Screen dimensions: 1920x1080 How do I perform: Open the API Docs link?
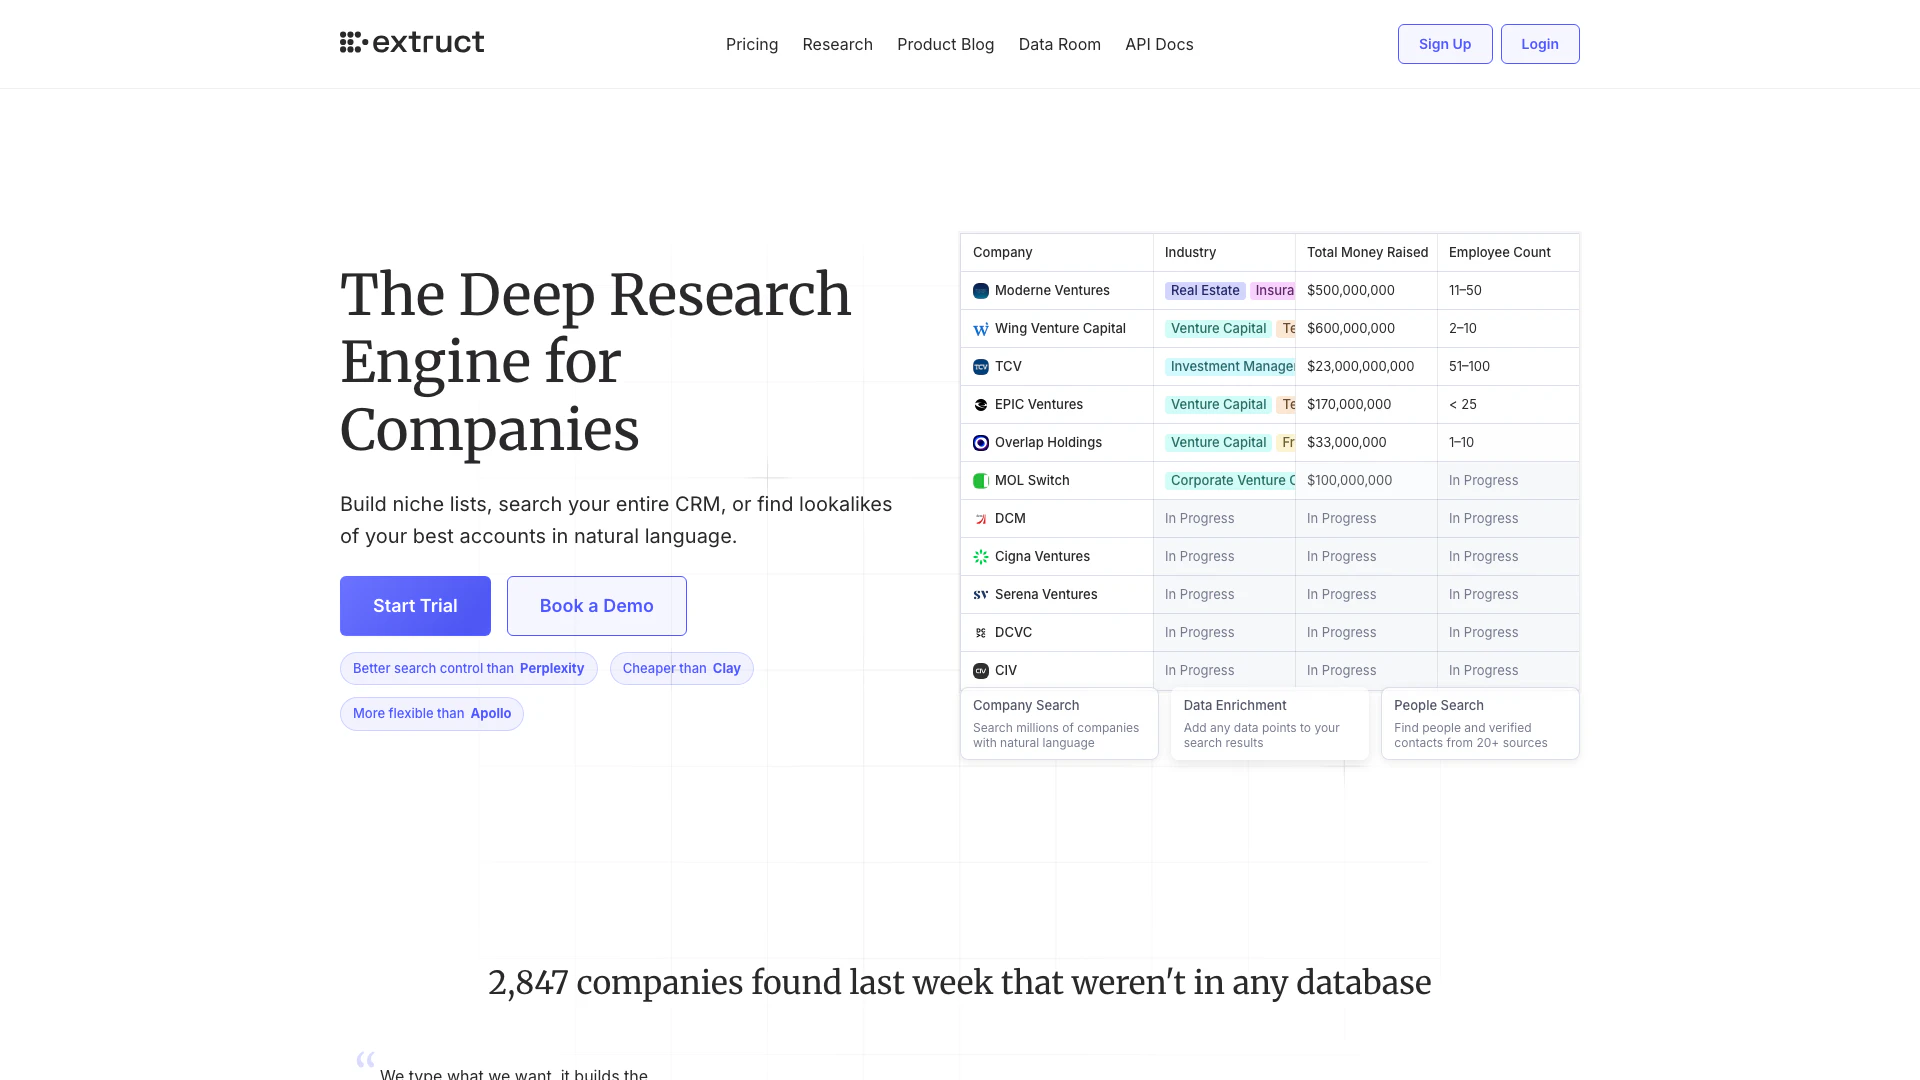(x=1159, y=44)
